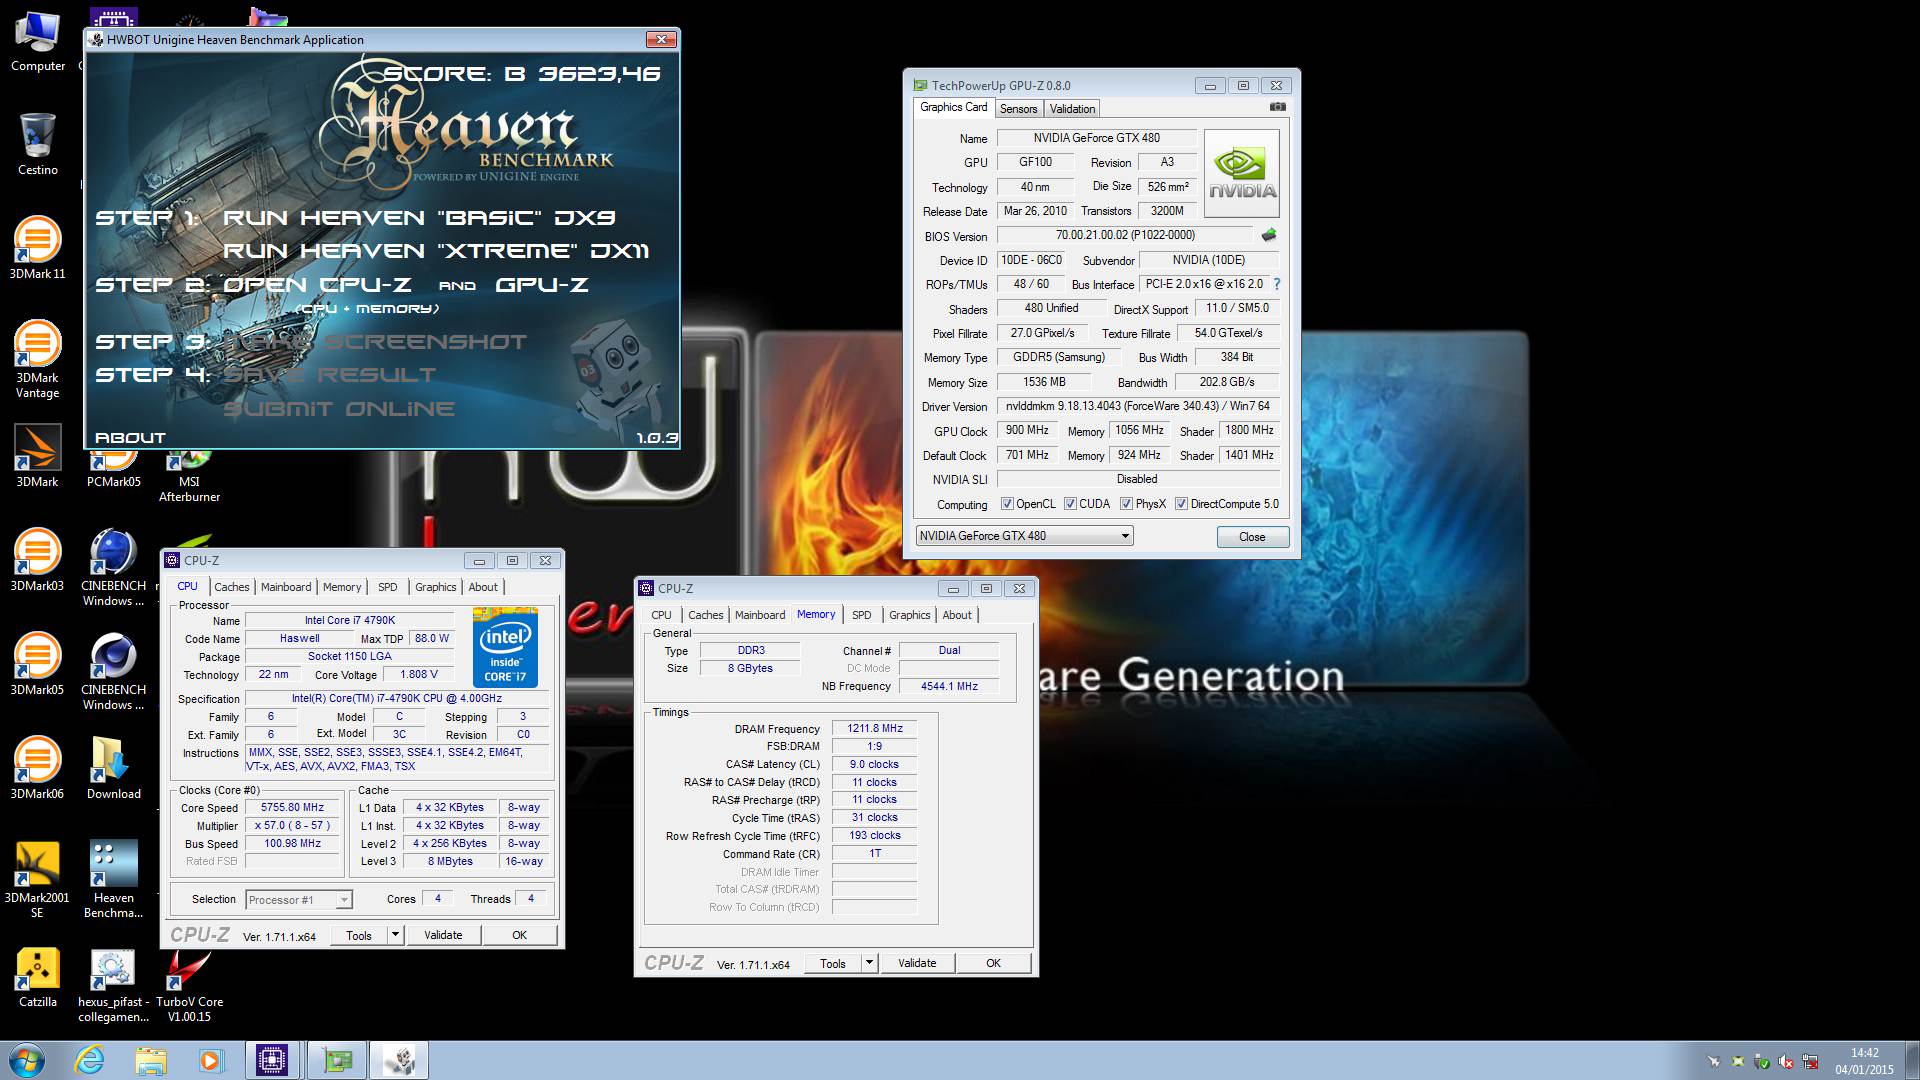Toggle the CUDA checkbox
1920x1080 pixels.
[1070, 504]
